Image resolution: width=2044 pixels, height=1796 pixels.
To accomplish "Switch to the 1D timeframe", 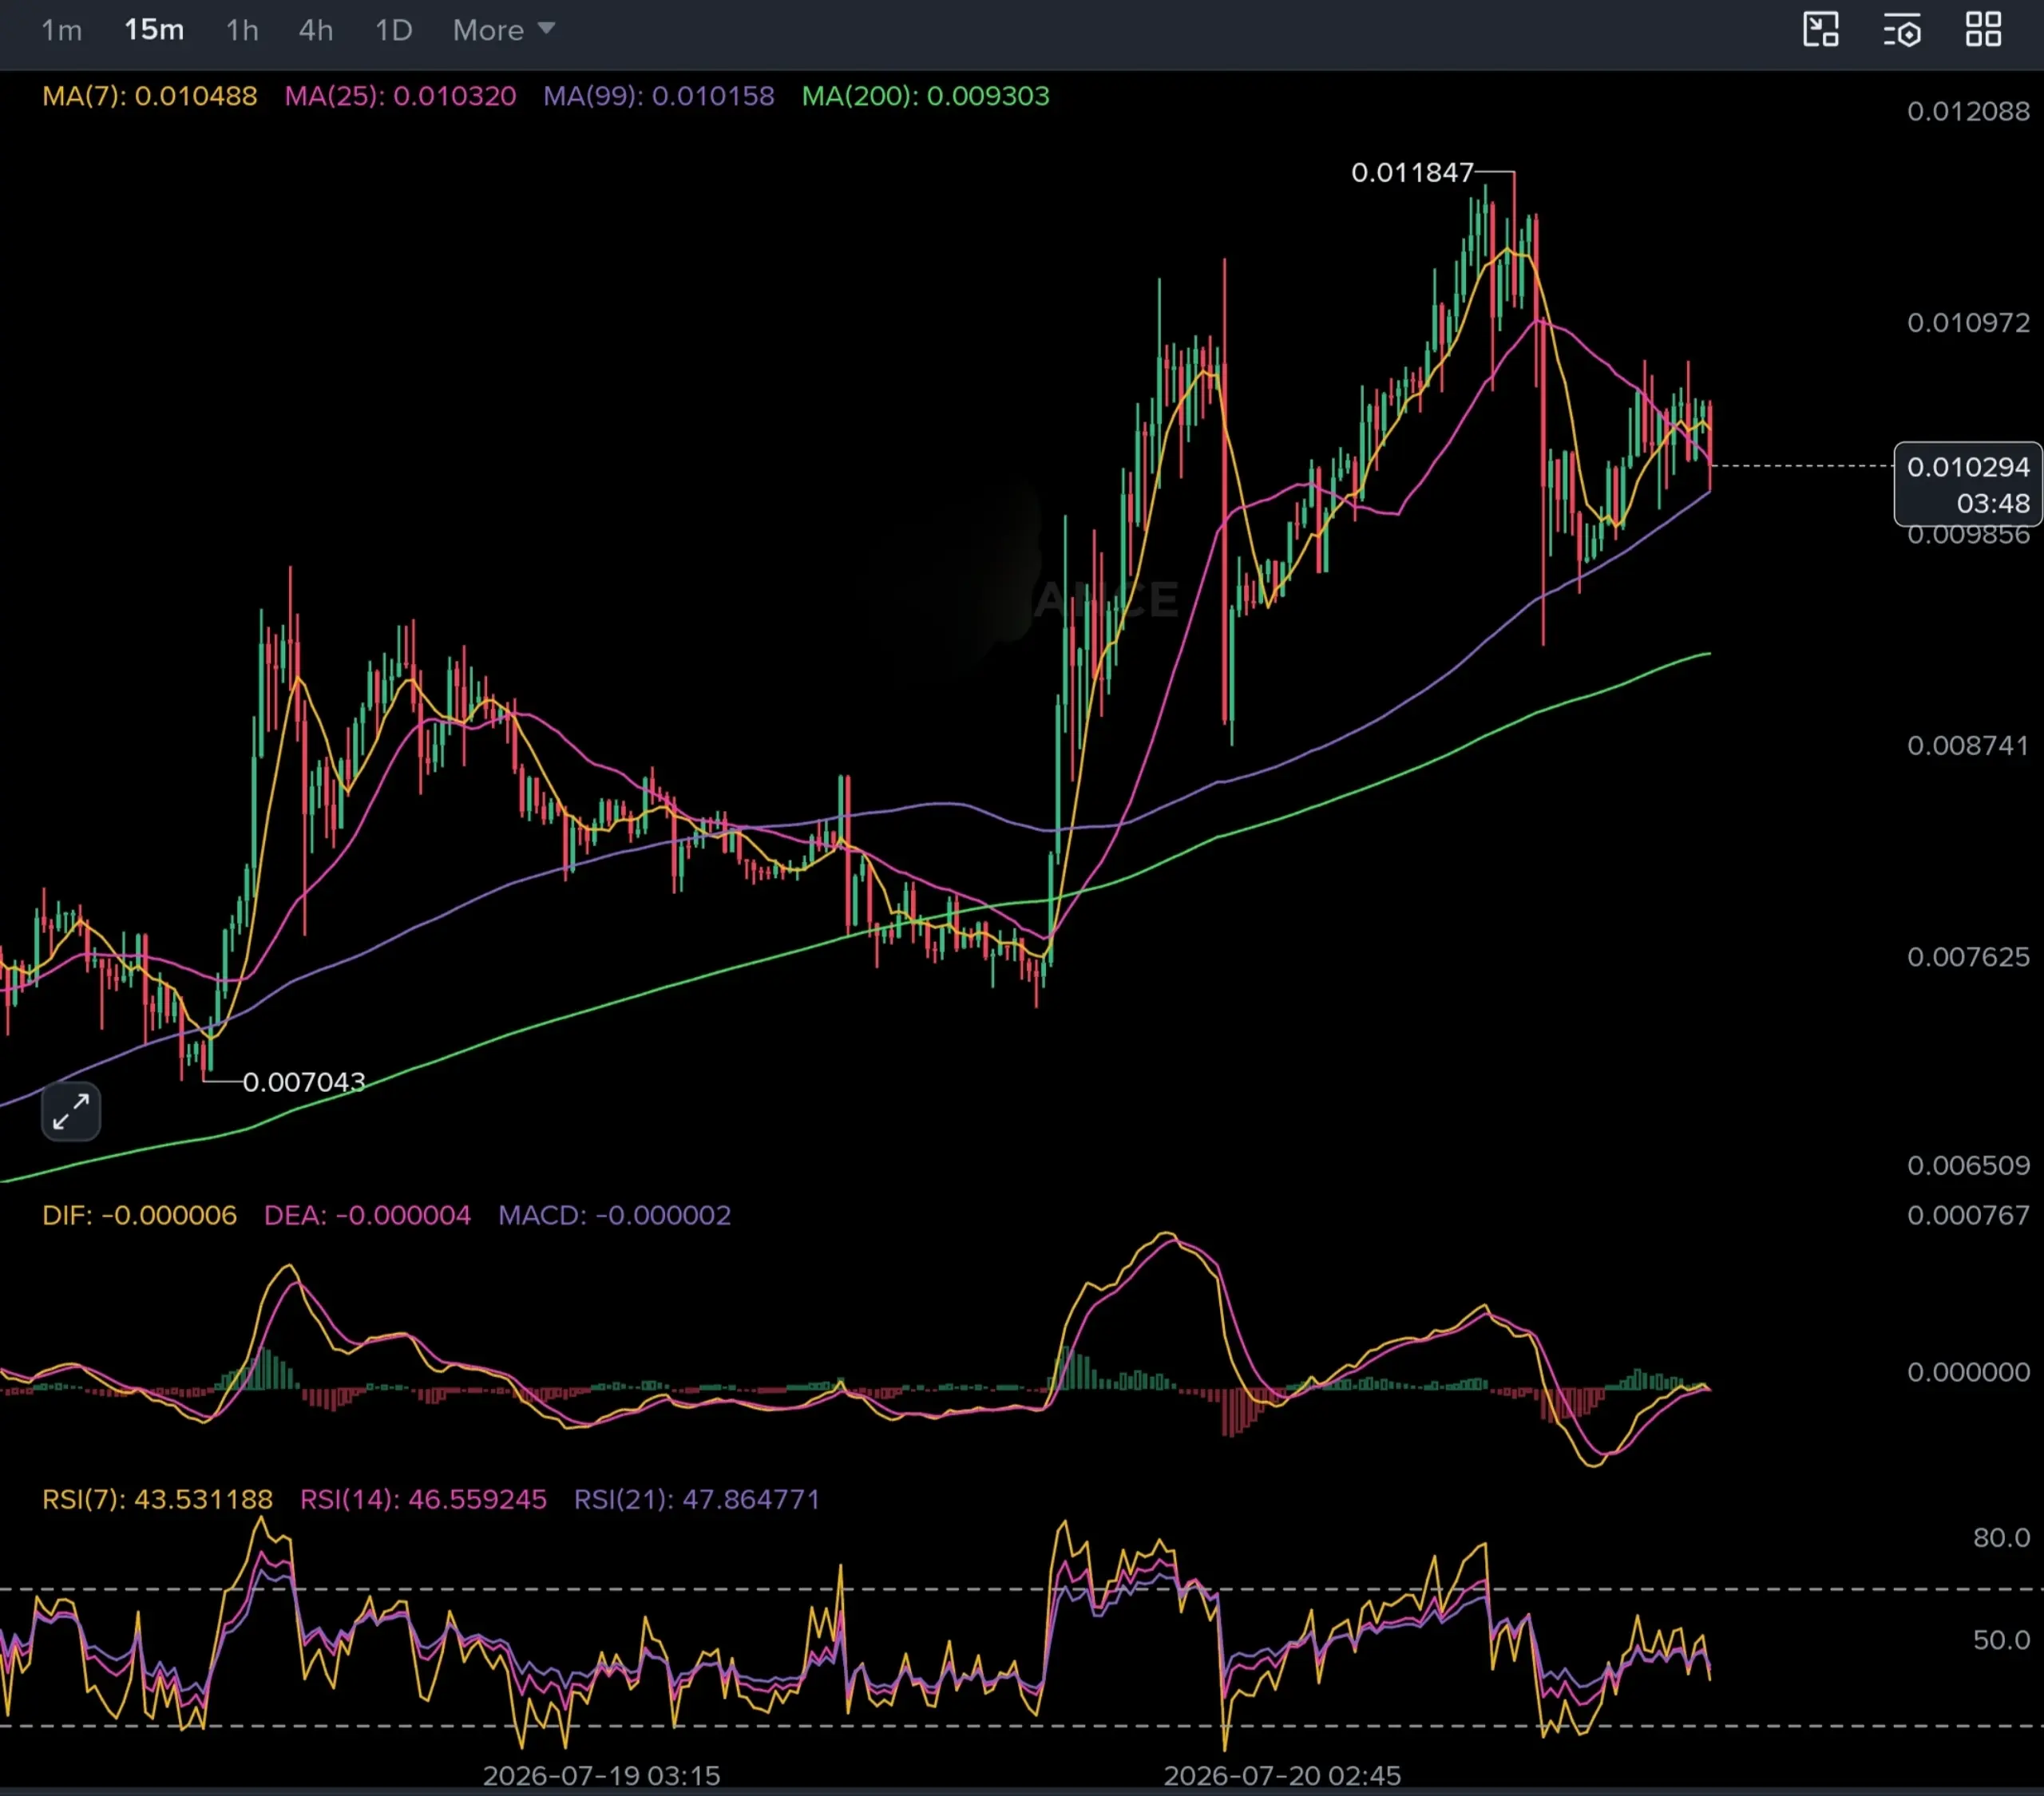I will (393, 30).
